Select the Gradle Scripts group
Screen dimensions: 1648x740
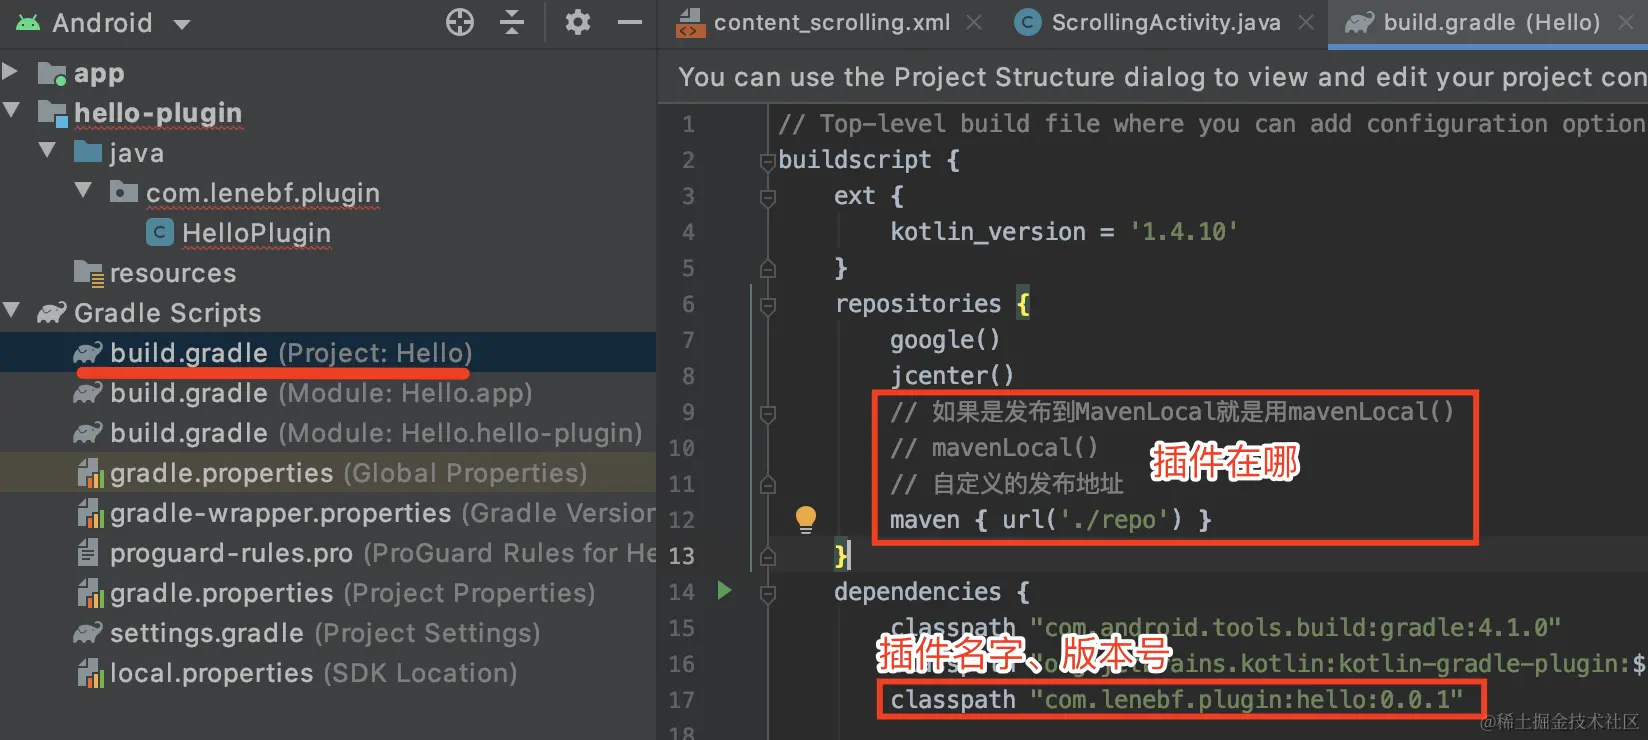pyautogui.click(x=167, y=313)
